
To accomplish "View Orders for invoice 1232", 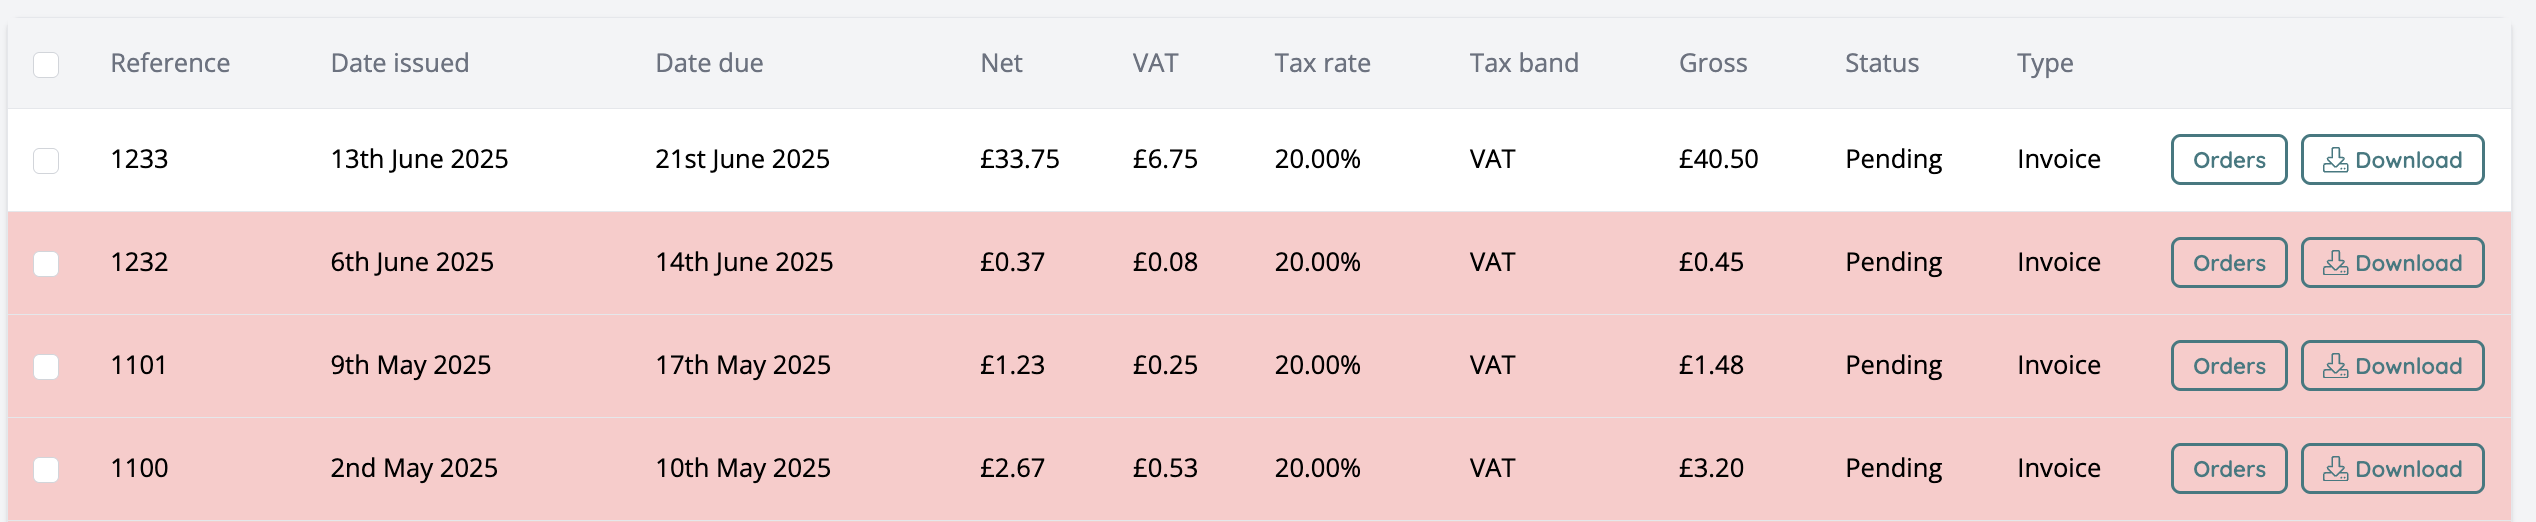I will pos(2228,263).
